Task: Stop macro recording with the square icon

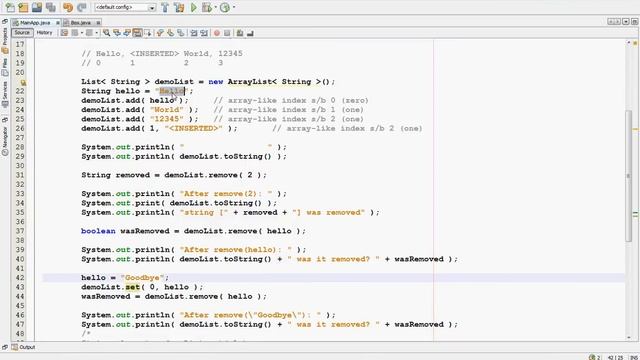Action: [x=227, y=33]
